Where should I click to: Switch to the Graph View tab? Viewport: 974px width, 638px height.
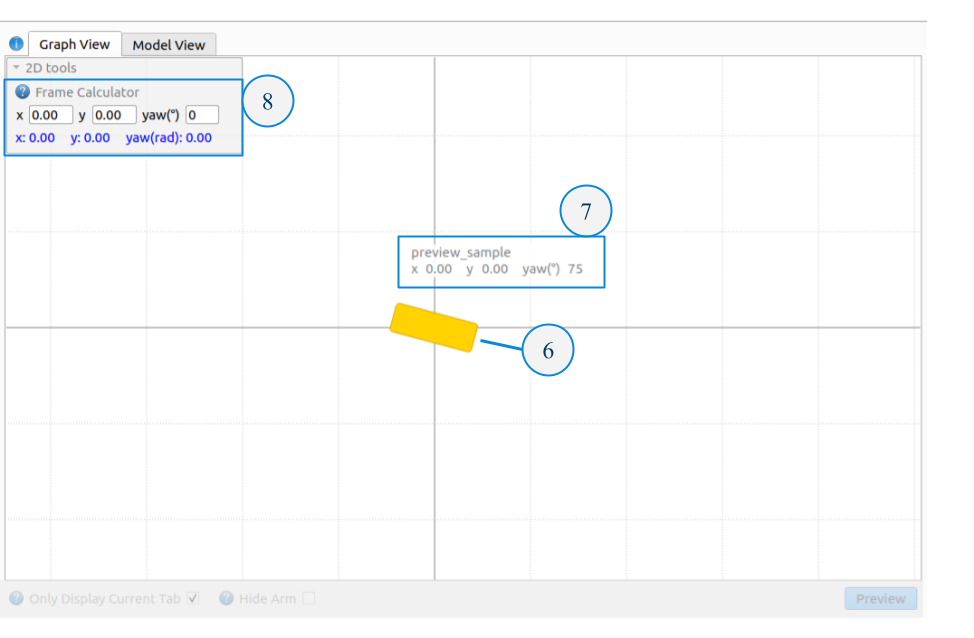tap(74, 44)
